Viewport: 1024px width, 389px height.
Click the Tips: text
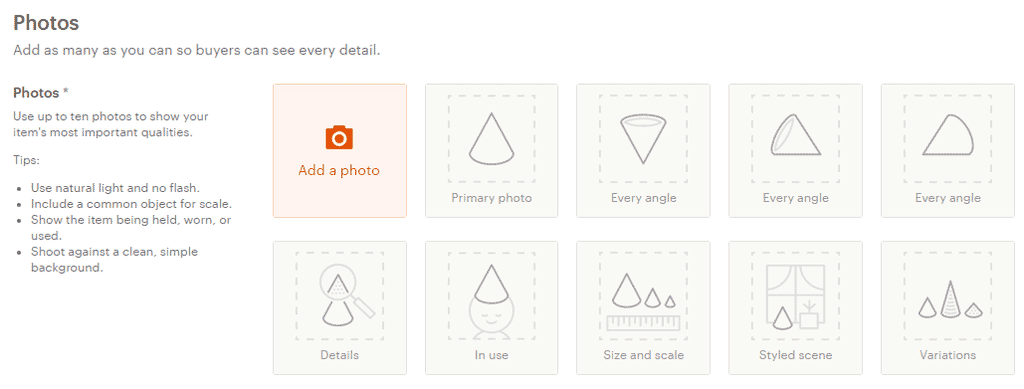[x=26, y=160]
